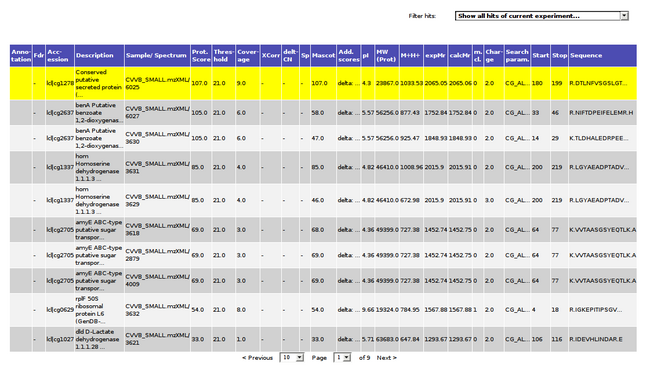The width and height of the screenshot is (650, 376).
Task: Click the Coverage column header
Action: (247, 56)
